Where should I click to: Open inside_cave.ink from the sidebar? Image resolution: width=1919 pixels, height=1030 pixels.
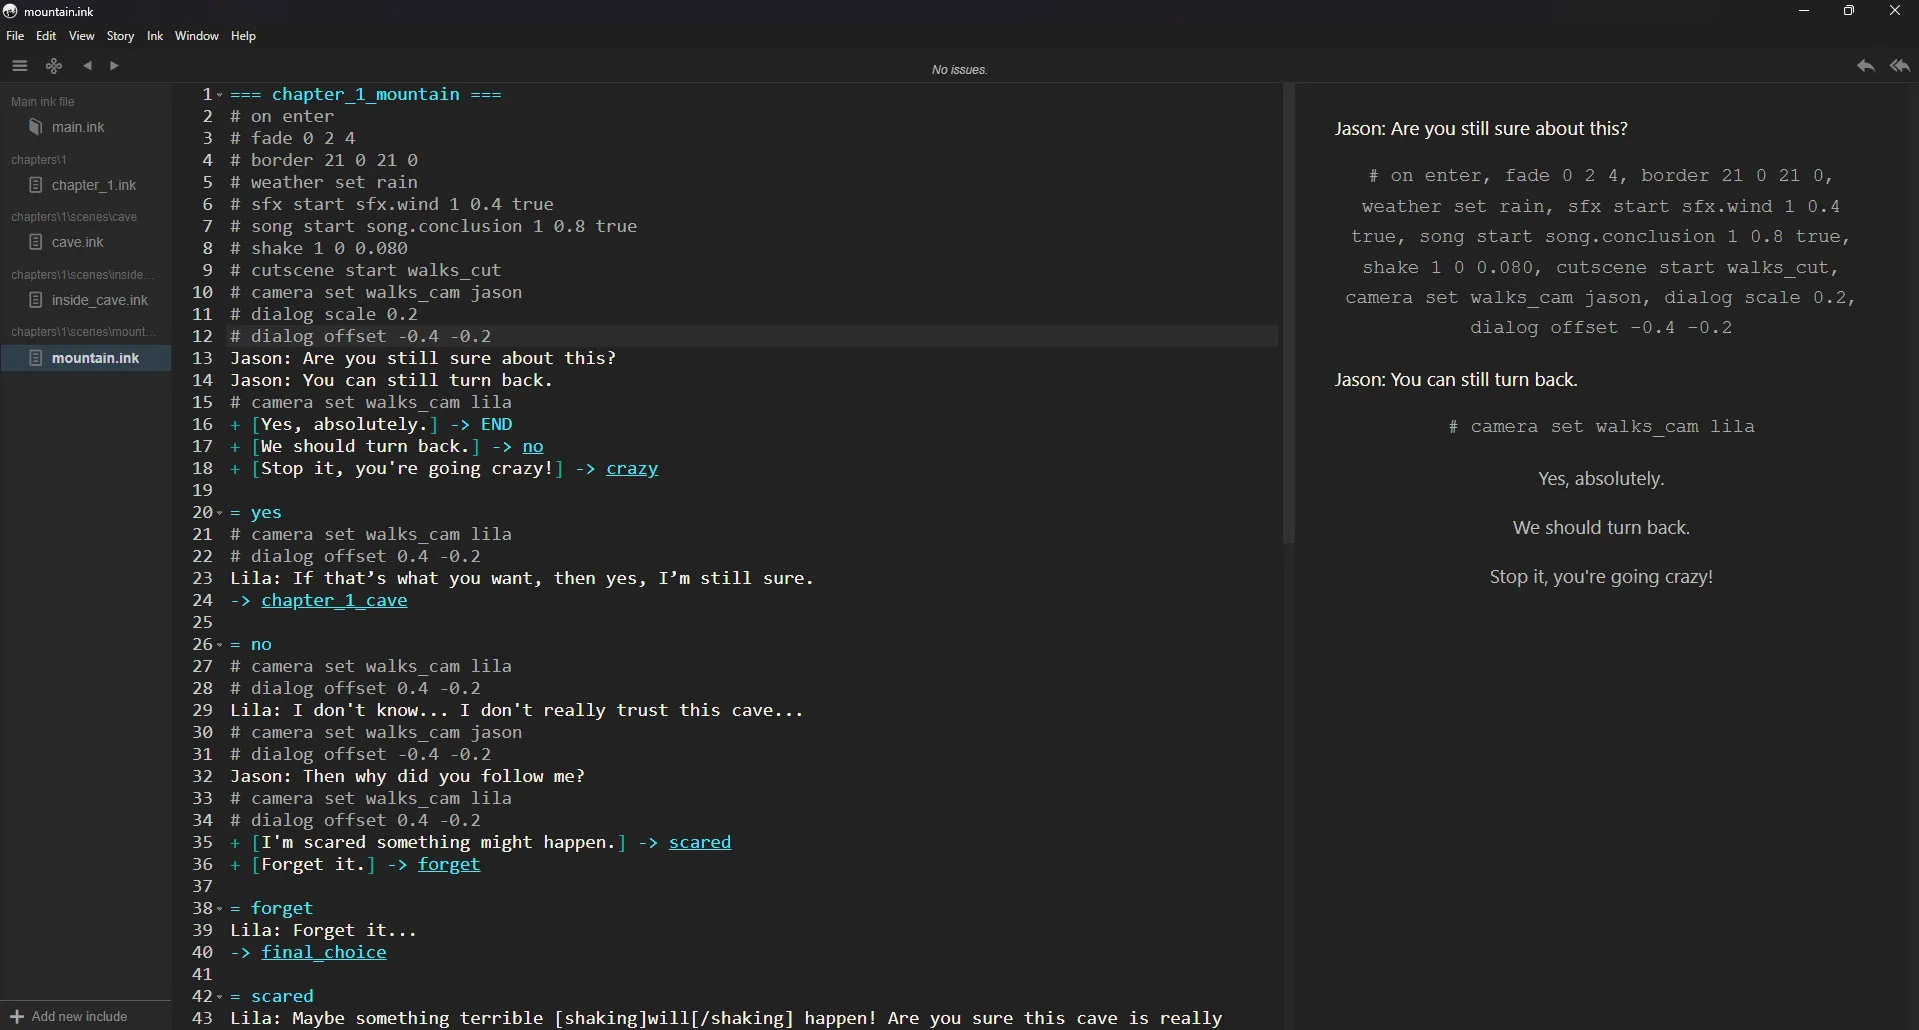click(99, 300)
